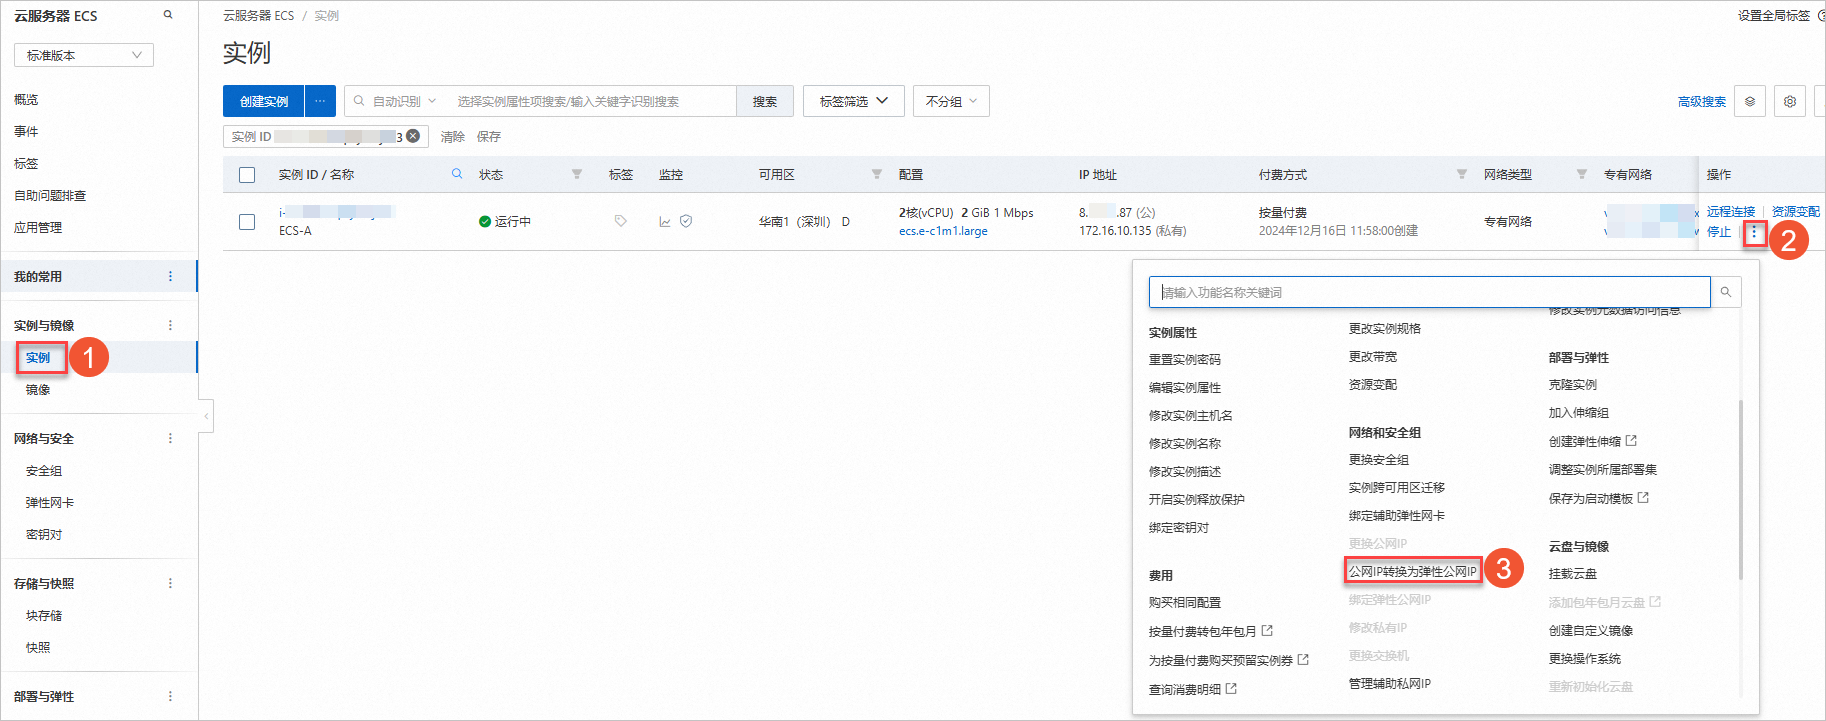Select 实例 in the sidebar
1826x721 pixels.
(x=38, y=357)
